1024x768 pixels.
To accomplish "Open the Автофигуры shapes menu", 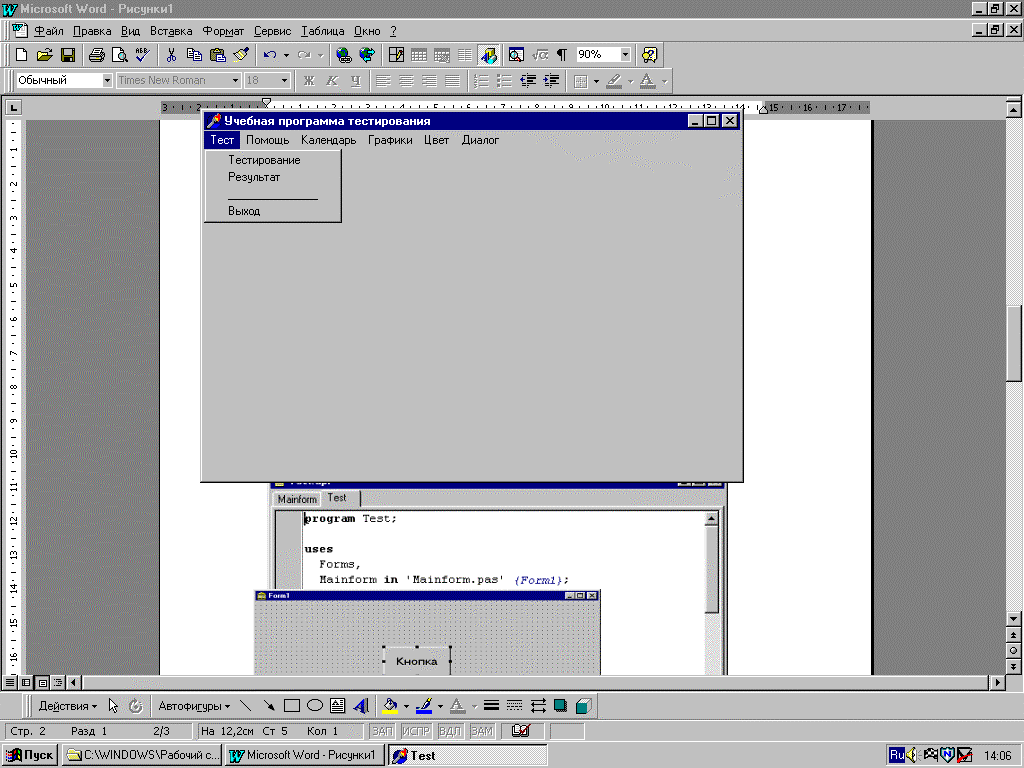I will tap(194, 706).
